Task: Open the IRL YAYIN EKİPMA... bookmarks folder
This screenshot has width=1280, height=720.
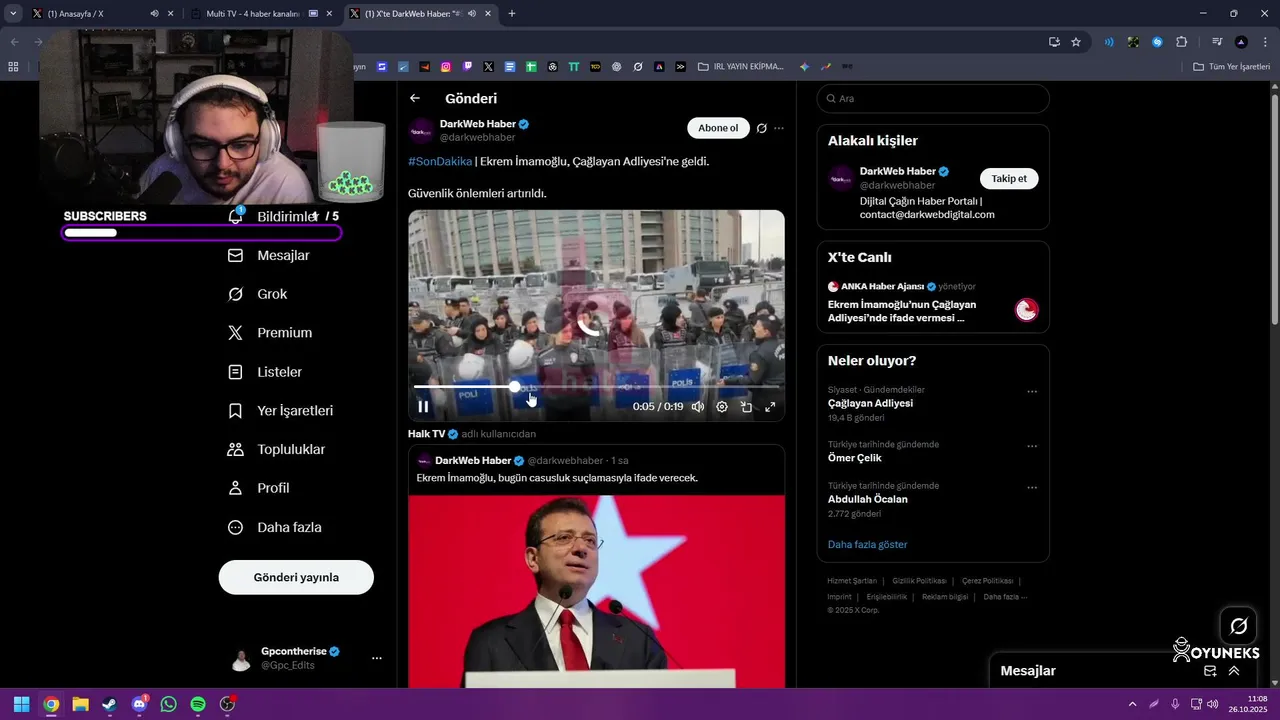Action: [x=741, y=67]
